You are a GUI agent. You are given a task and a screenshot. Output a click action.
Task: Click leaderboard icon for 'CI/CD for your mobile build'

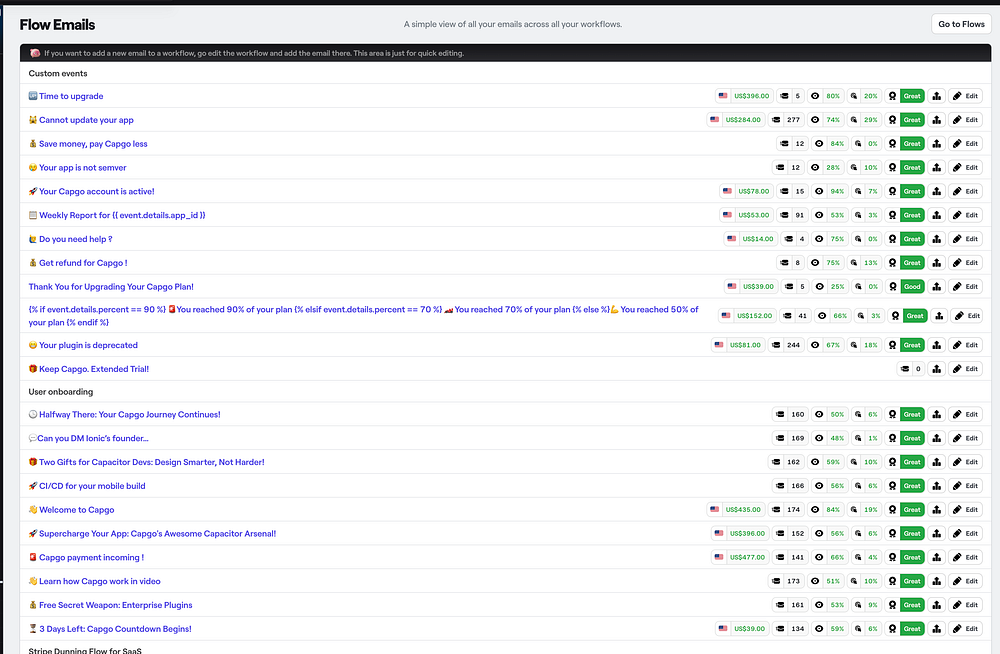click(936, 486)
